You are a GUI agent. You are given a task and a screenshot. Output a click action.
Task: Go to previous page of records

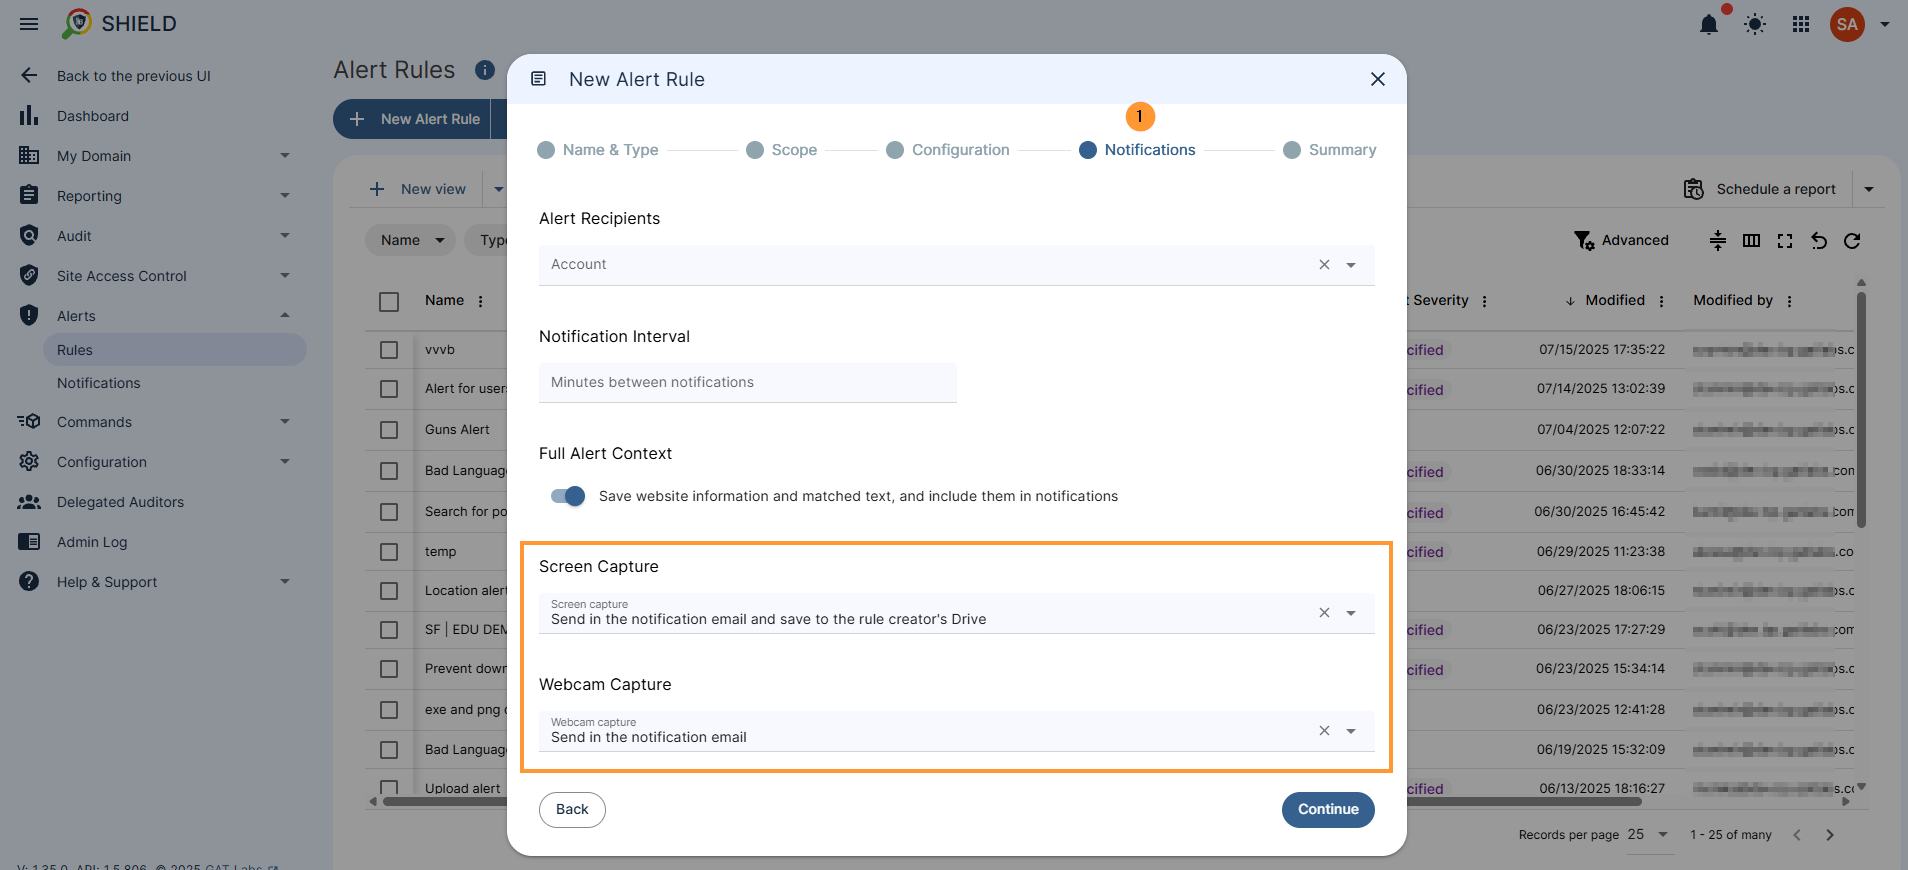pos(1797,835)
